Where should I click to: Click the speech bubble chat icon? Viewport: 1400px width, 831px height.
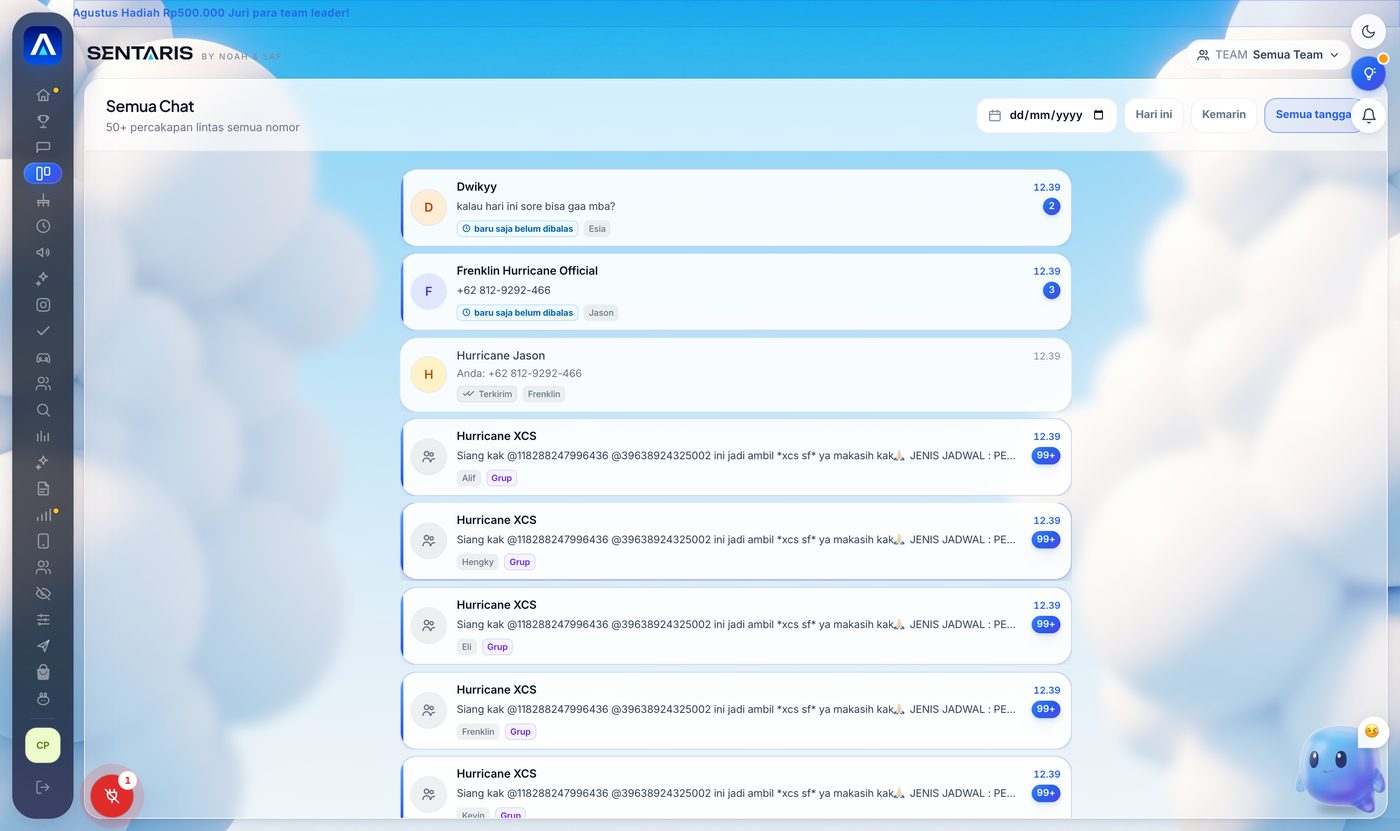(x=43, y=147)
